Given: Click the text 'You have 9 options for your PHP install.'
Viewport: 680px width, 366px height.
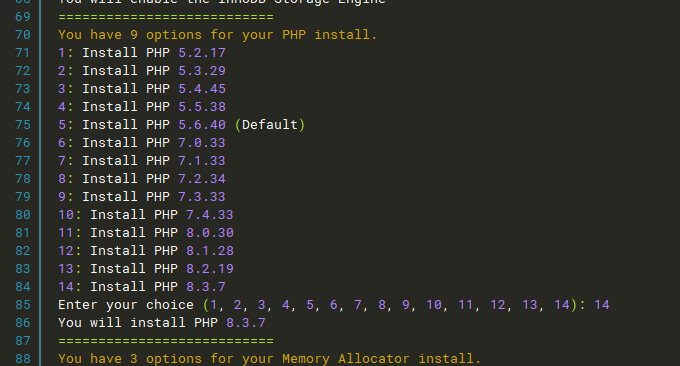Looking at the screenshot, I should tap(218, 35).
